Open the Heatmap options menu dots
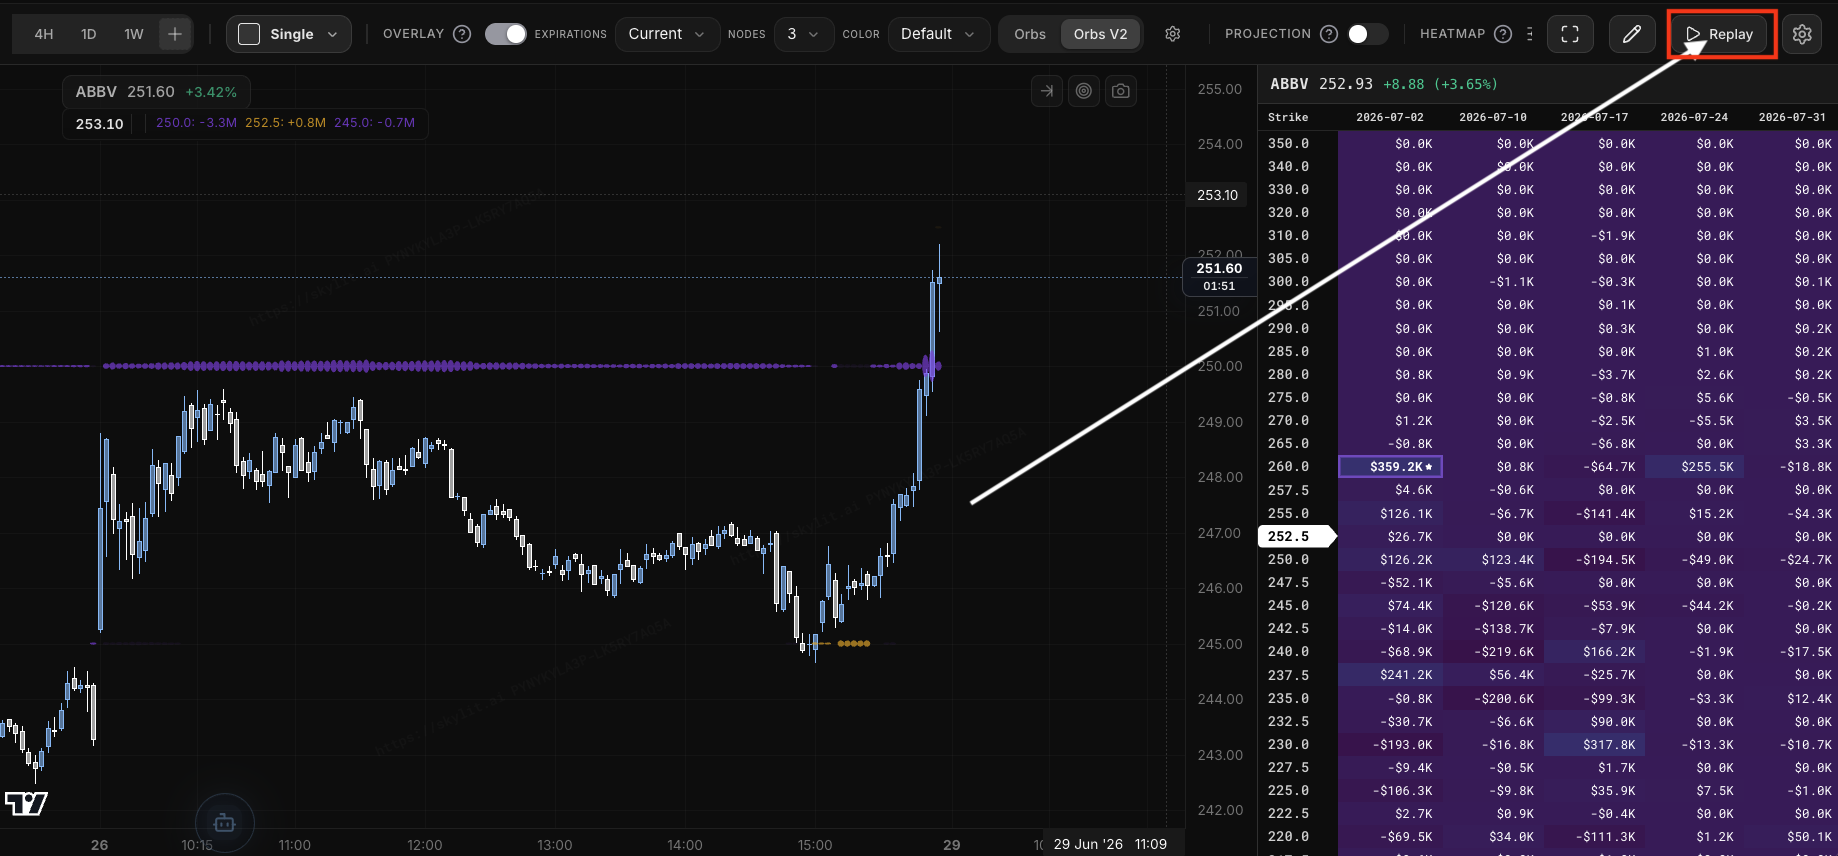The image size is (1838, 856). tap(1530, 34)
